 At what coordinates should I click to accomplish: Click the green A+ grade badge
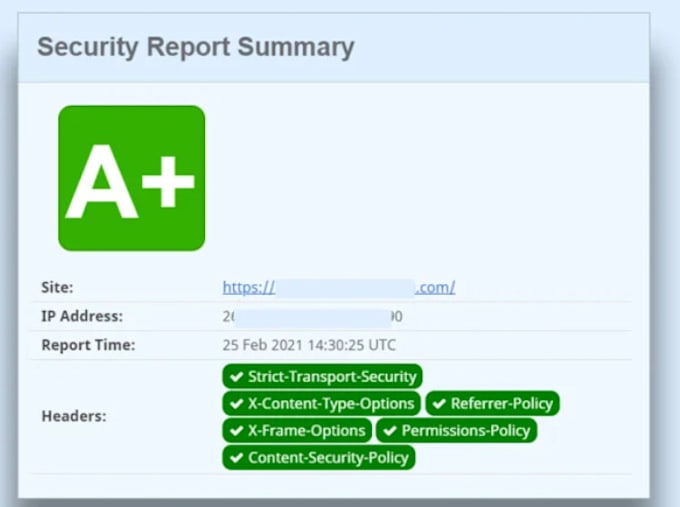[x=131, y=178]
